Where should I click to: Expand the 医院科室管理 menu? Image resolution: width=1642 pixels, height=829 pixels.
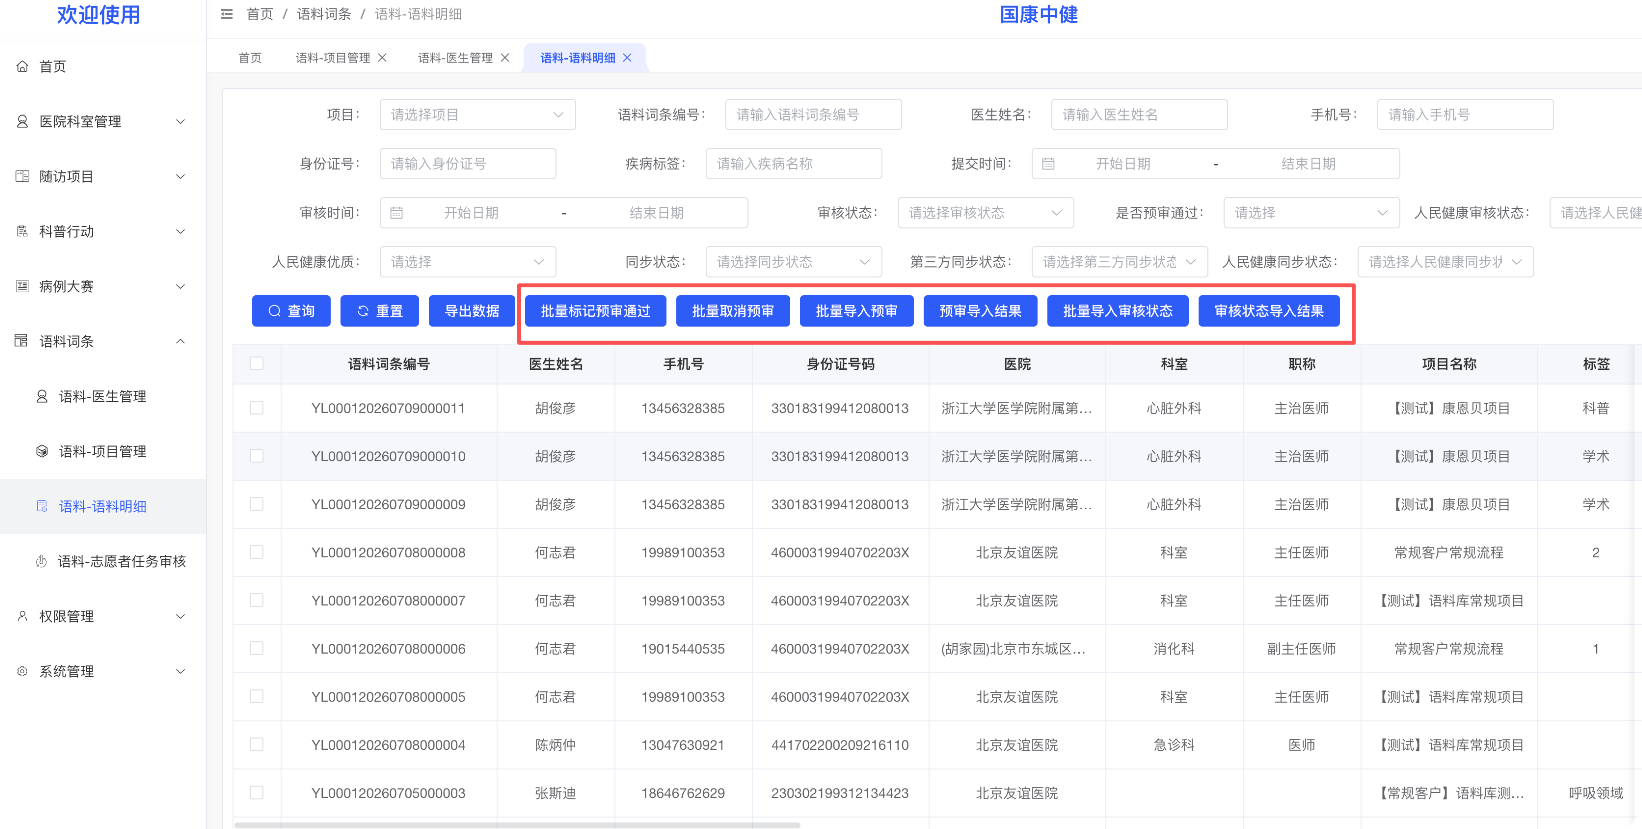click(103, 121)
